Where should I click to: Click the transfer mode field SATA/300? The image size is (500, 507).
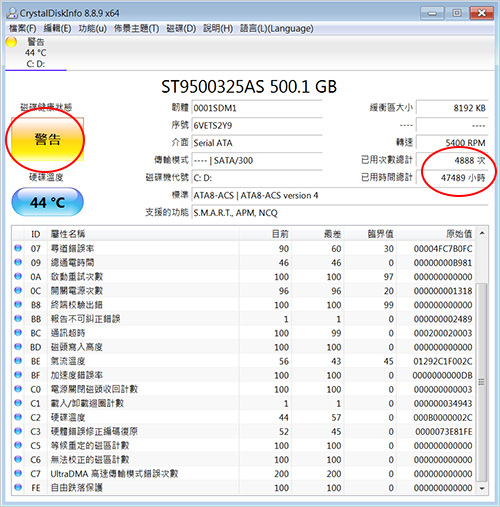click(257, 160)
